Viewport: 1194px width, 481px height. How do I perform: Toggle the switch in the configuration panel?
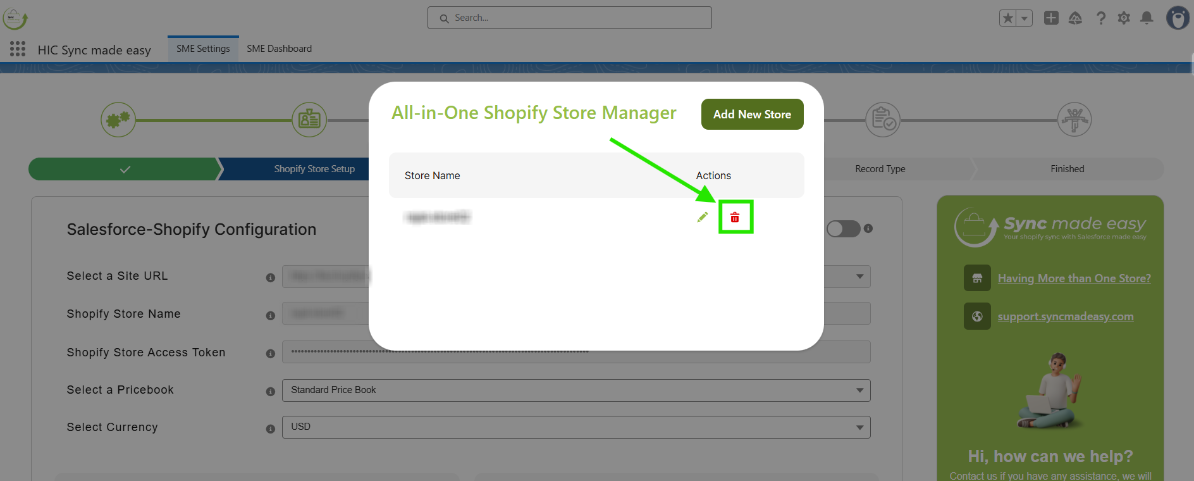843,228
